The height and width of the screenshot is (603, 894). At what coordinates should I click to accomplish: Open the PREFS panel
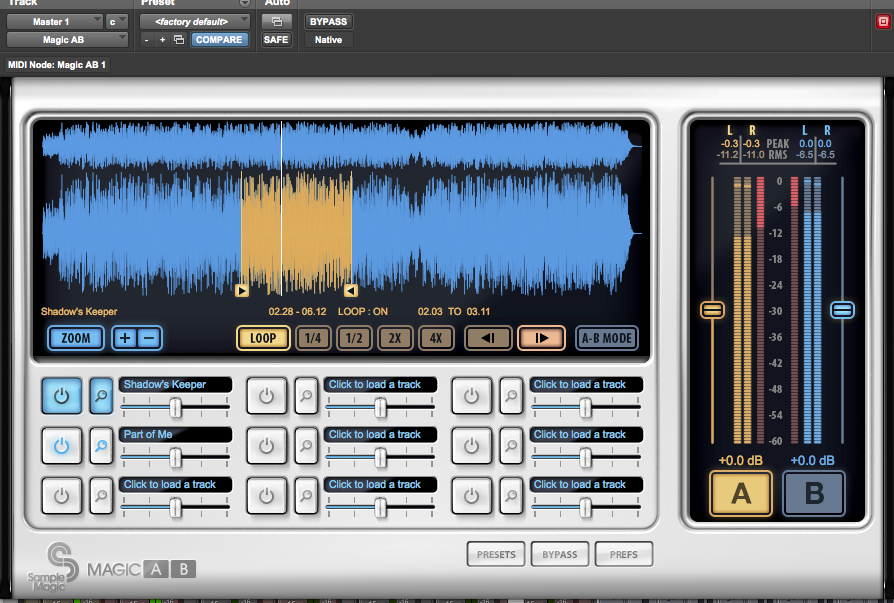[x=623, y=554]
